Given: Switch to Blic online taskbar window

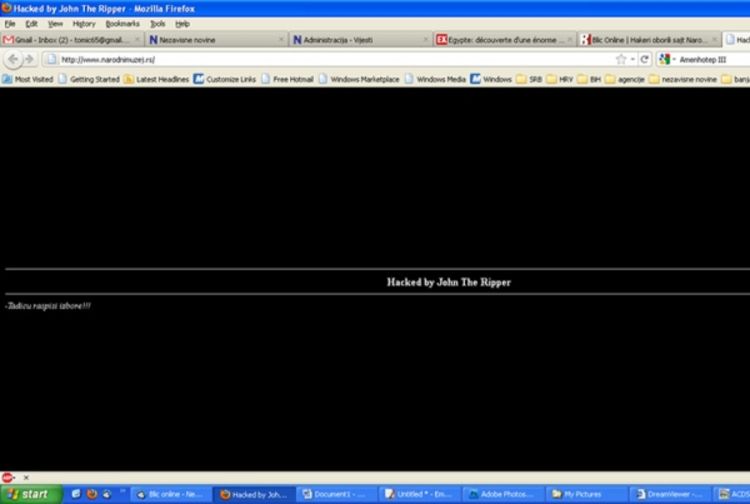Looking at the screenshot, I should coord(172,494).
